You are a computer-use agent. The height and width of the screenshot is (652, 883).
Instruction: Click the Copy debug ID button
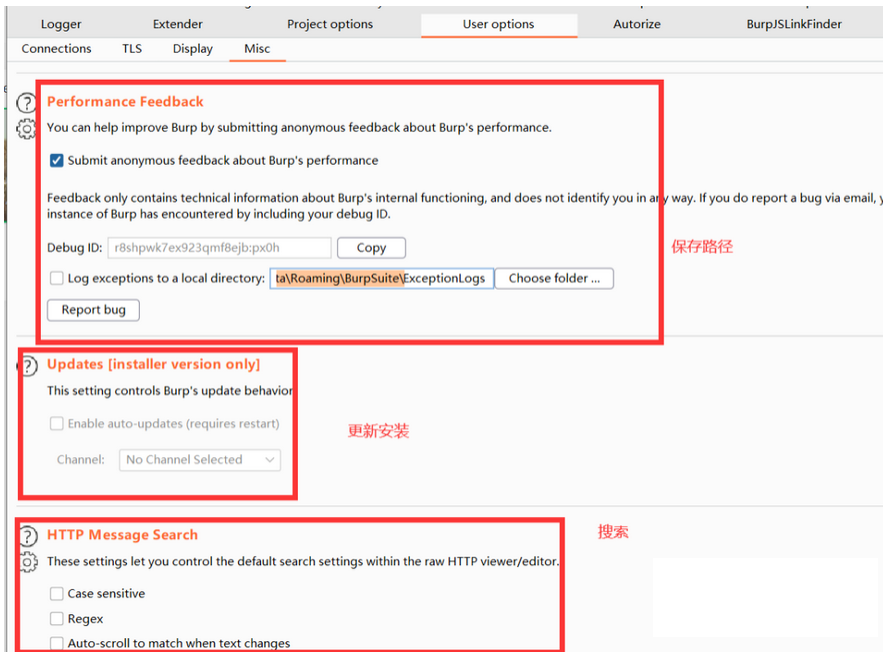coord(371,248)
